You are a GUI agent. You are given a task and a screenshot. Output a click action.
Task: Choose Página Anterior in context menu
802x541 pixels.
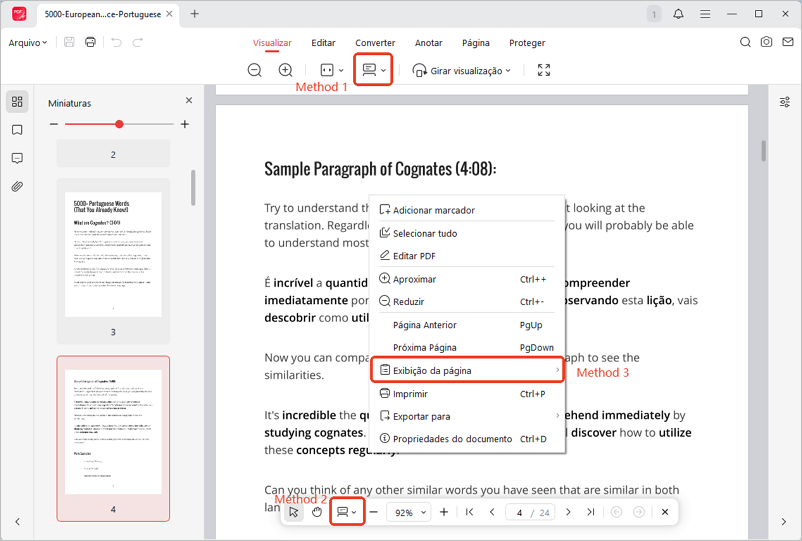467,325
